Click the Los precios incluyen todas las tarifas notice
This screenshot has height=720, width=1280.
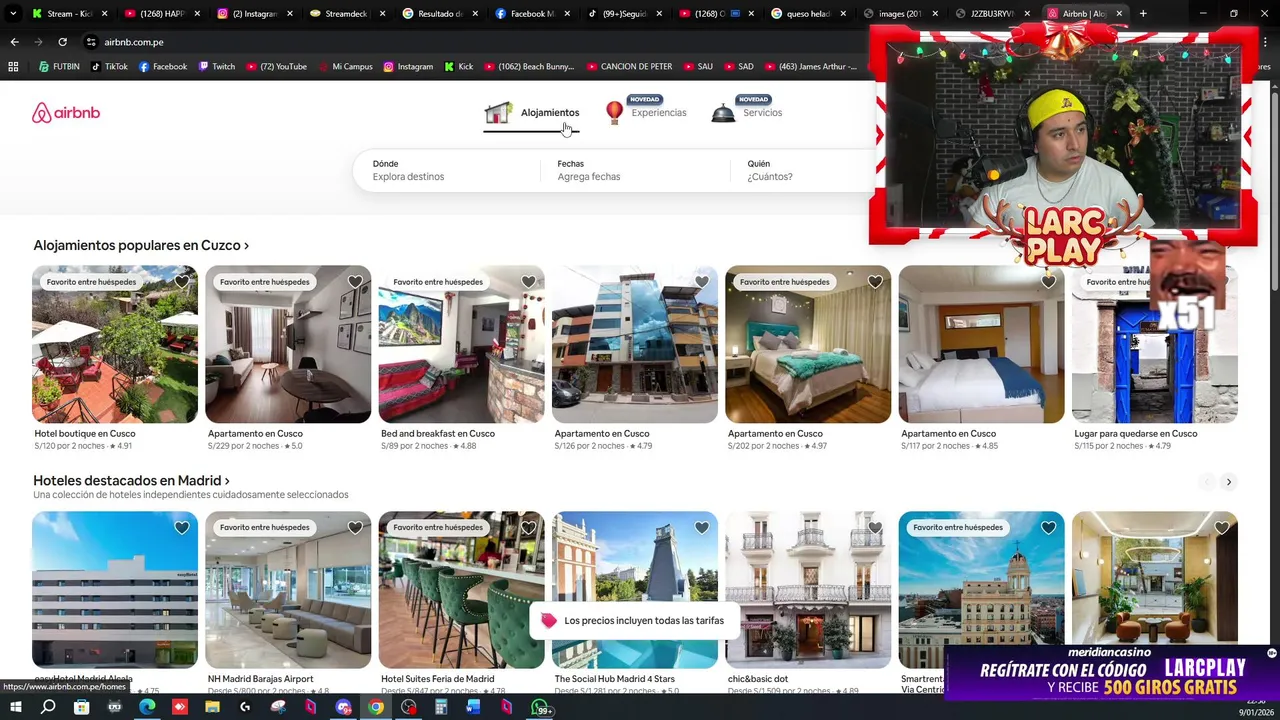tap(633, 621)
